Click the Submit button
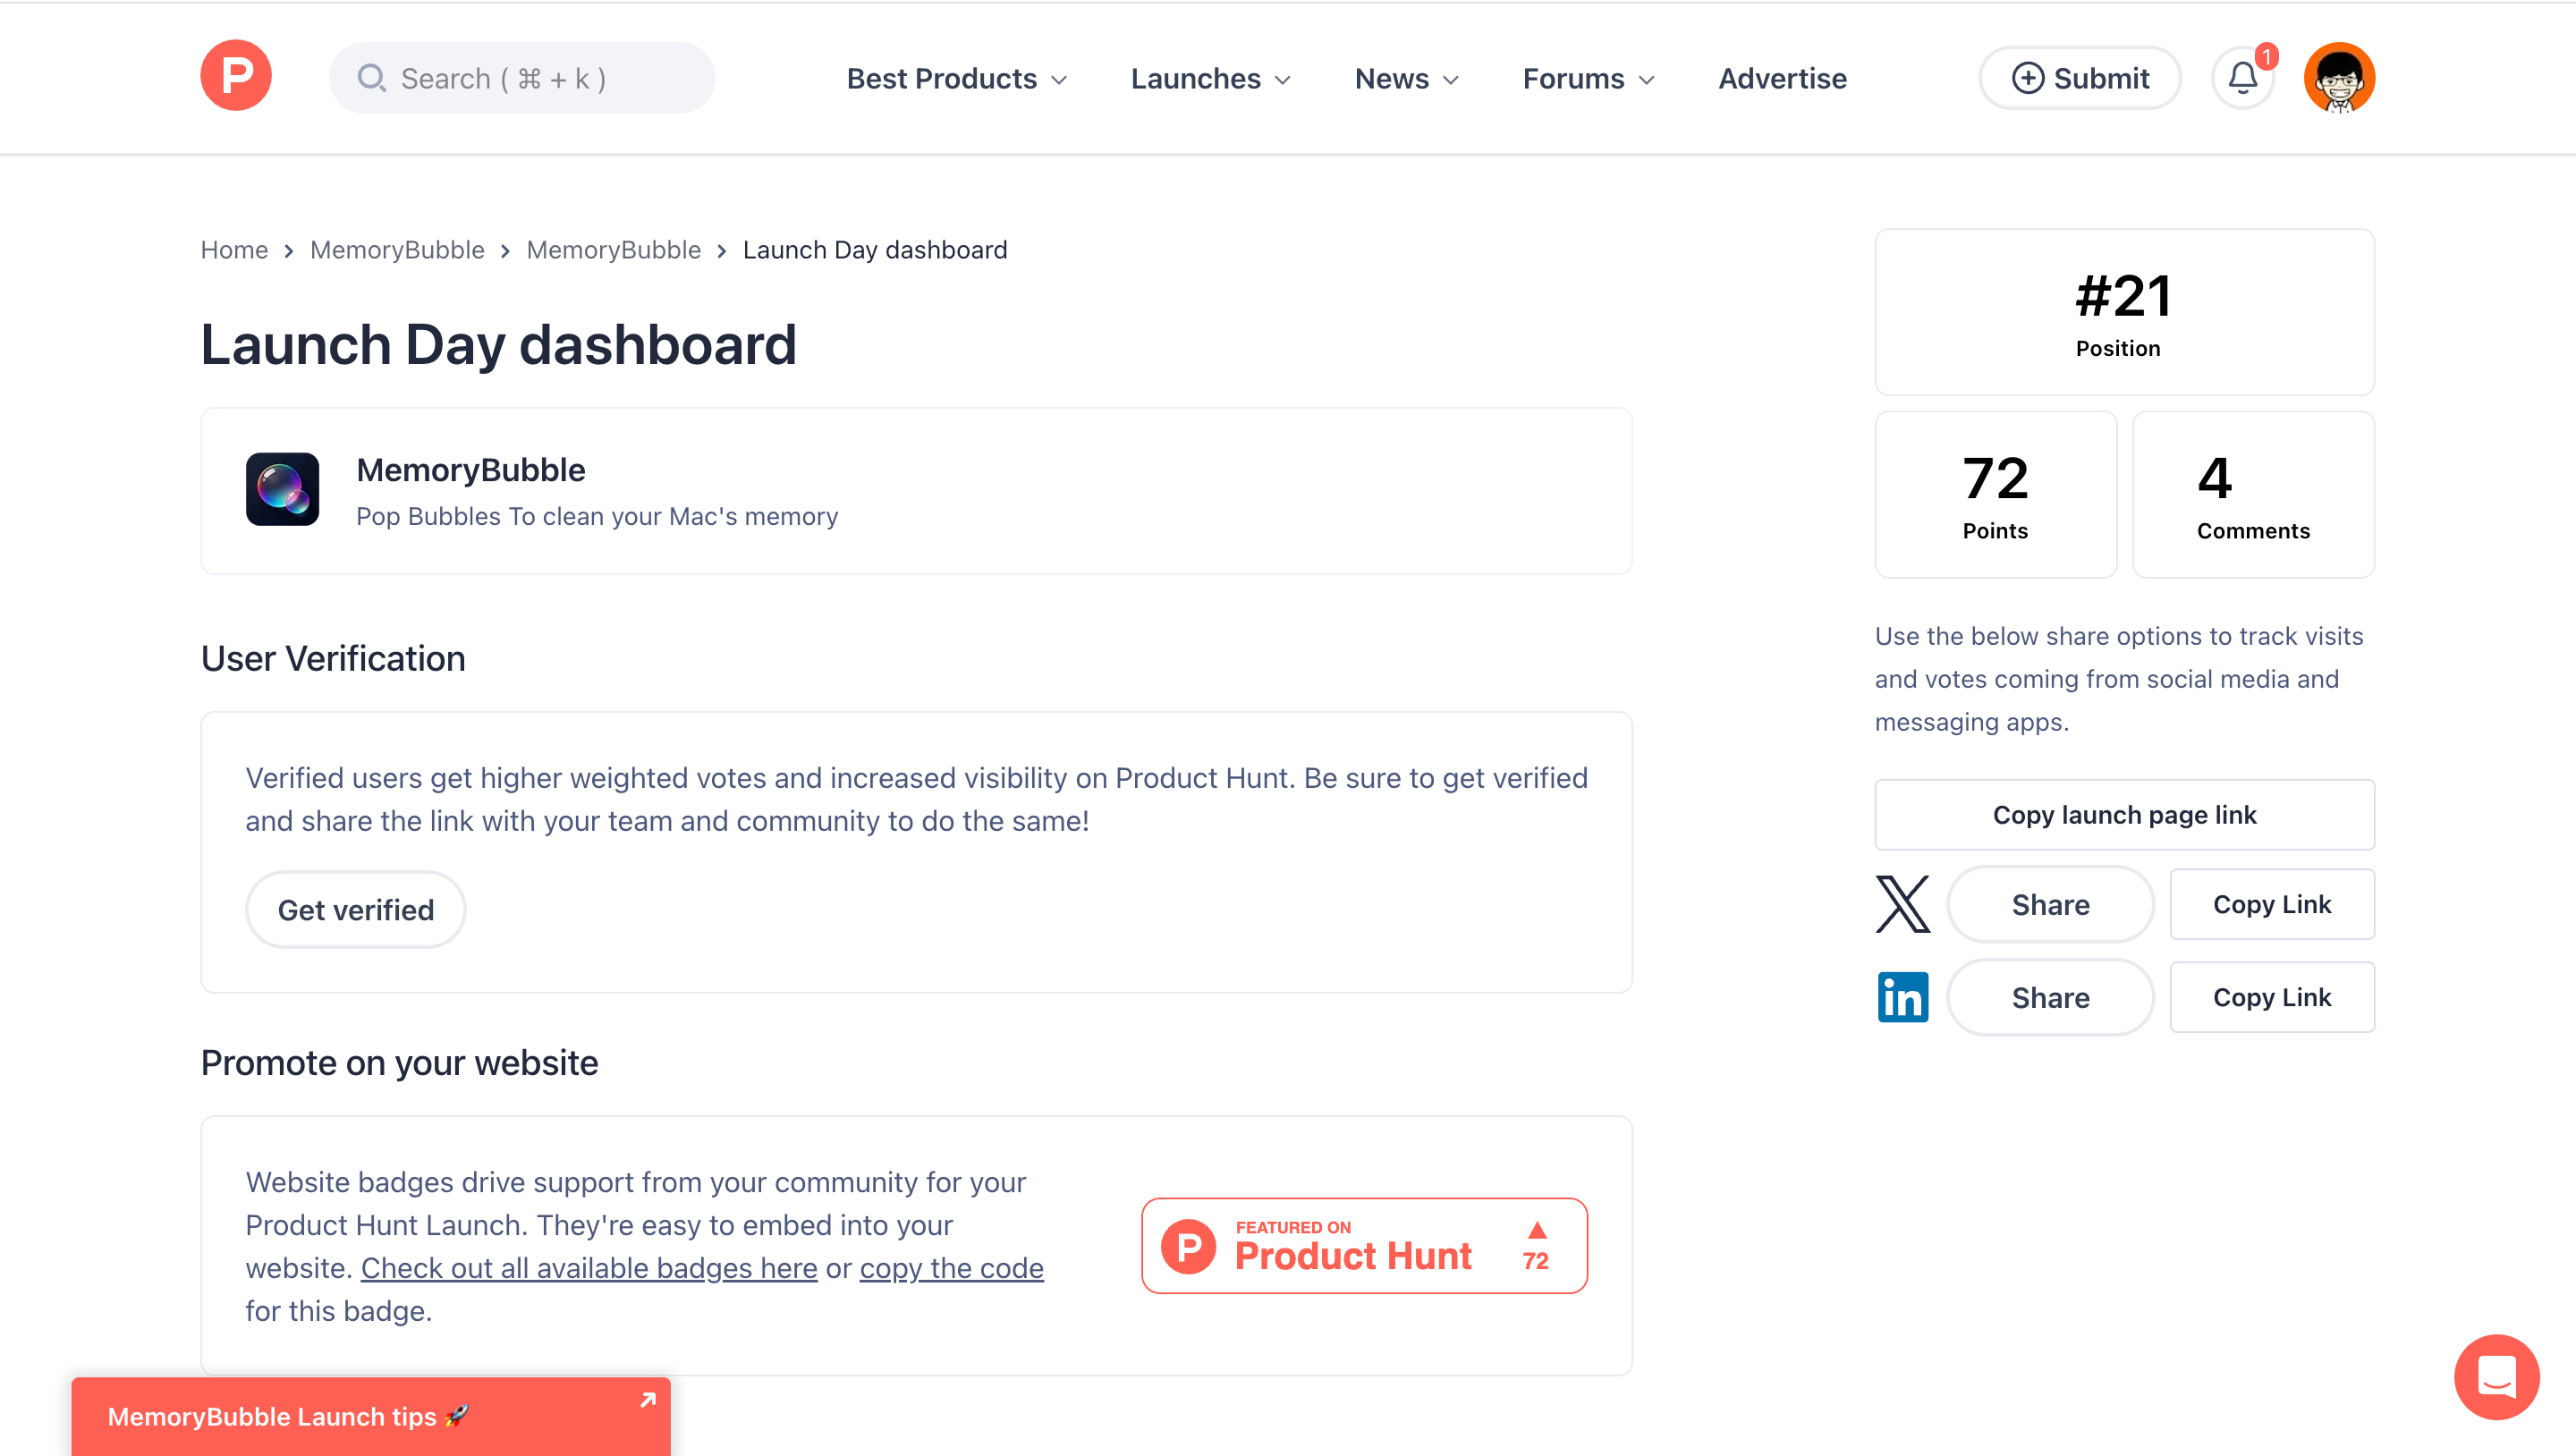Screen dimensions: 2576x1456 (x=2080, y=78)
